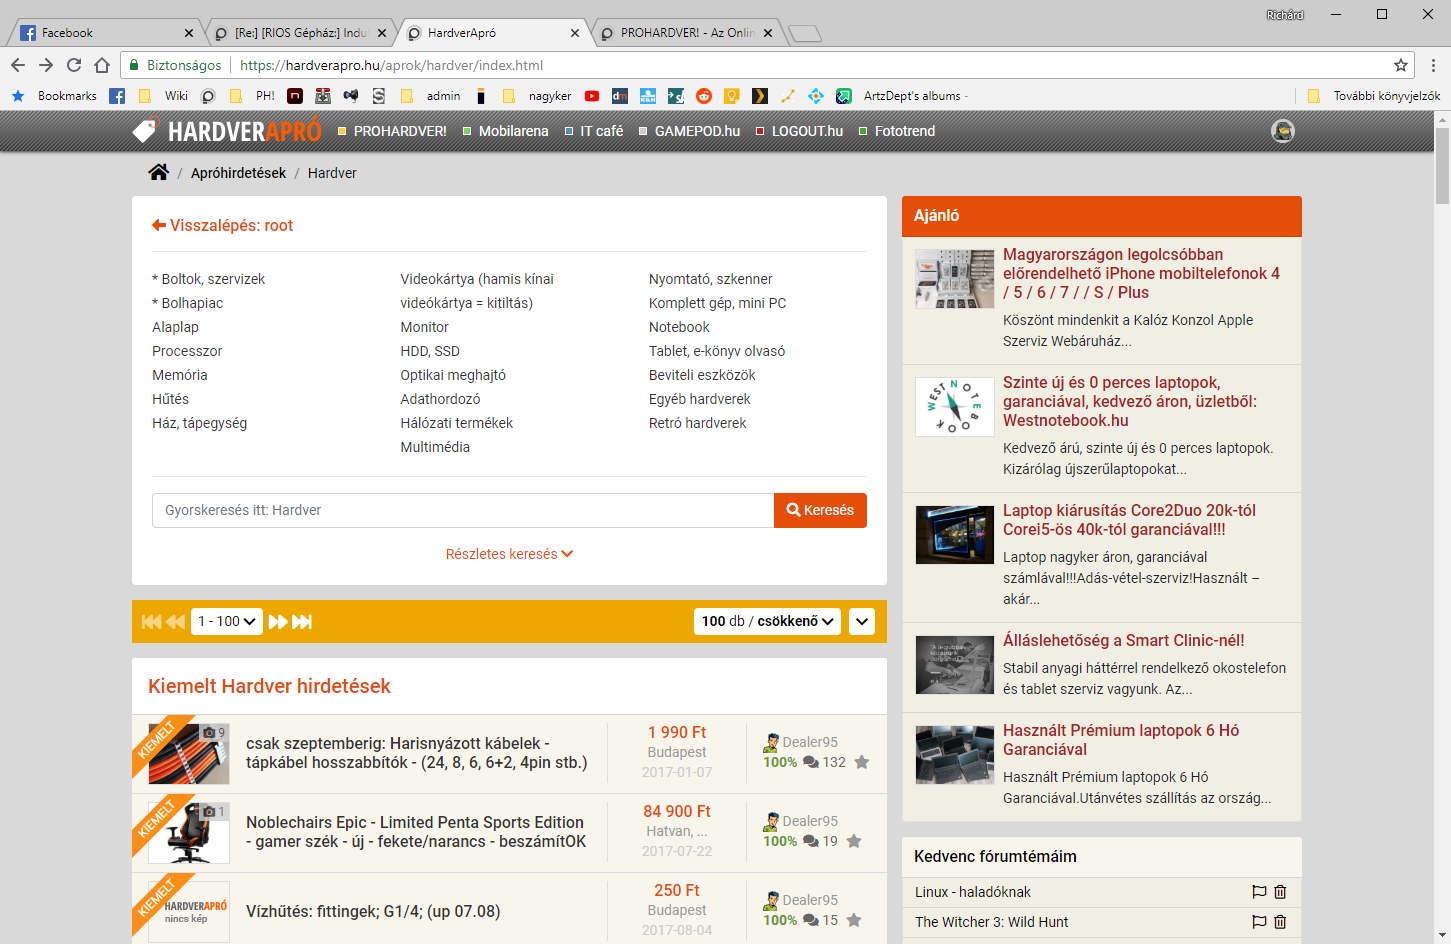
Task: Open Facebook bookmark icon in bookmarks bar
Action: click(117, 96)
